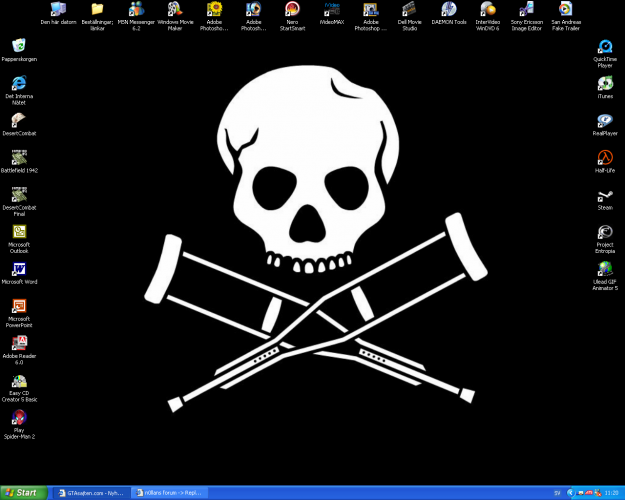The image size is (625, 500).
Task: Switch to GTAsajten.com taskbar window
Action: coord(88,492)
